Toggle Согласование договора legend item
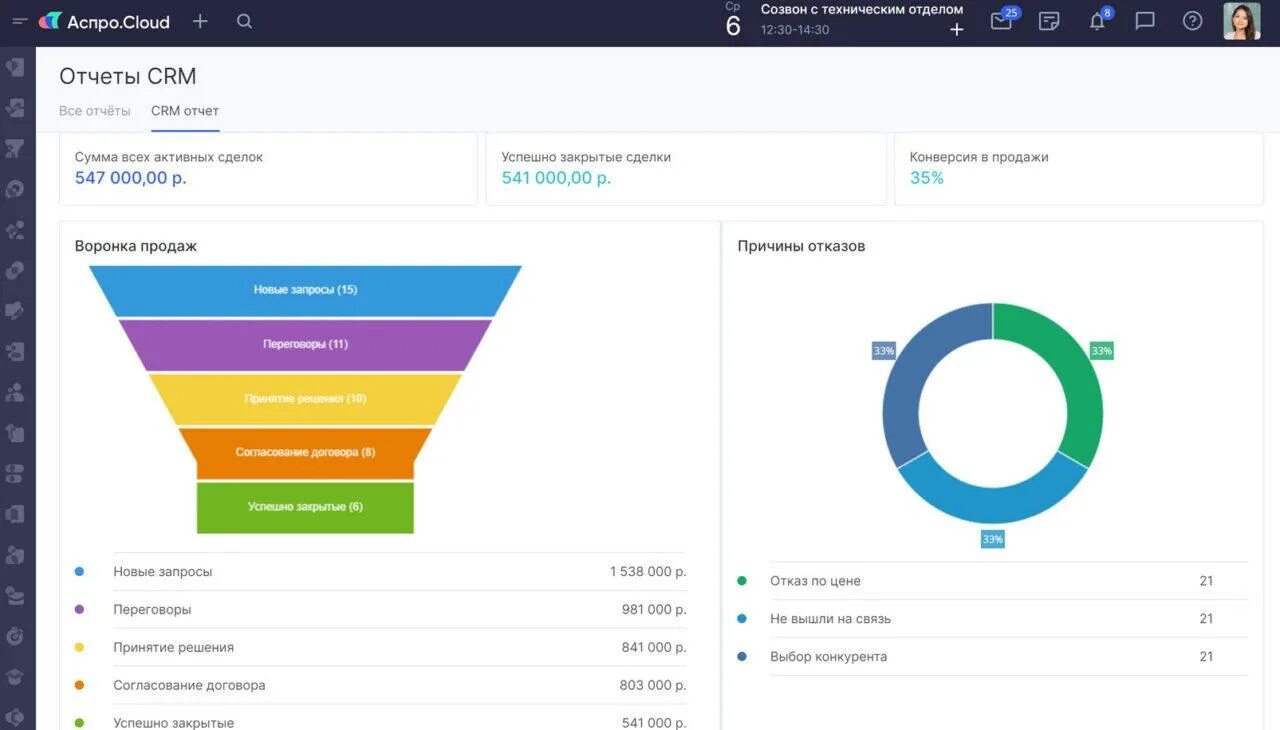This screenshot has width=1280, height=730. click(189, 686)
